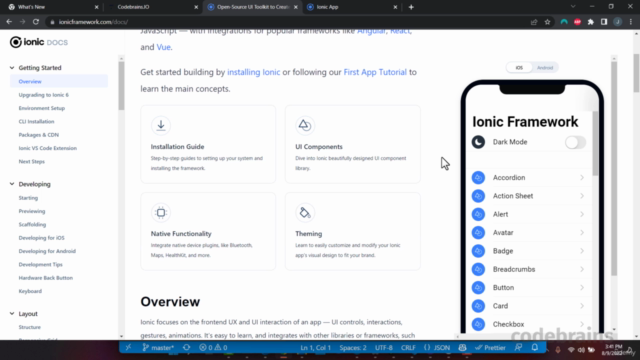The image size is (640, 360).
Task: Bookmark this page with star icon
Action: [547, 22]
